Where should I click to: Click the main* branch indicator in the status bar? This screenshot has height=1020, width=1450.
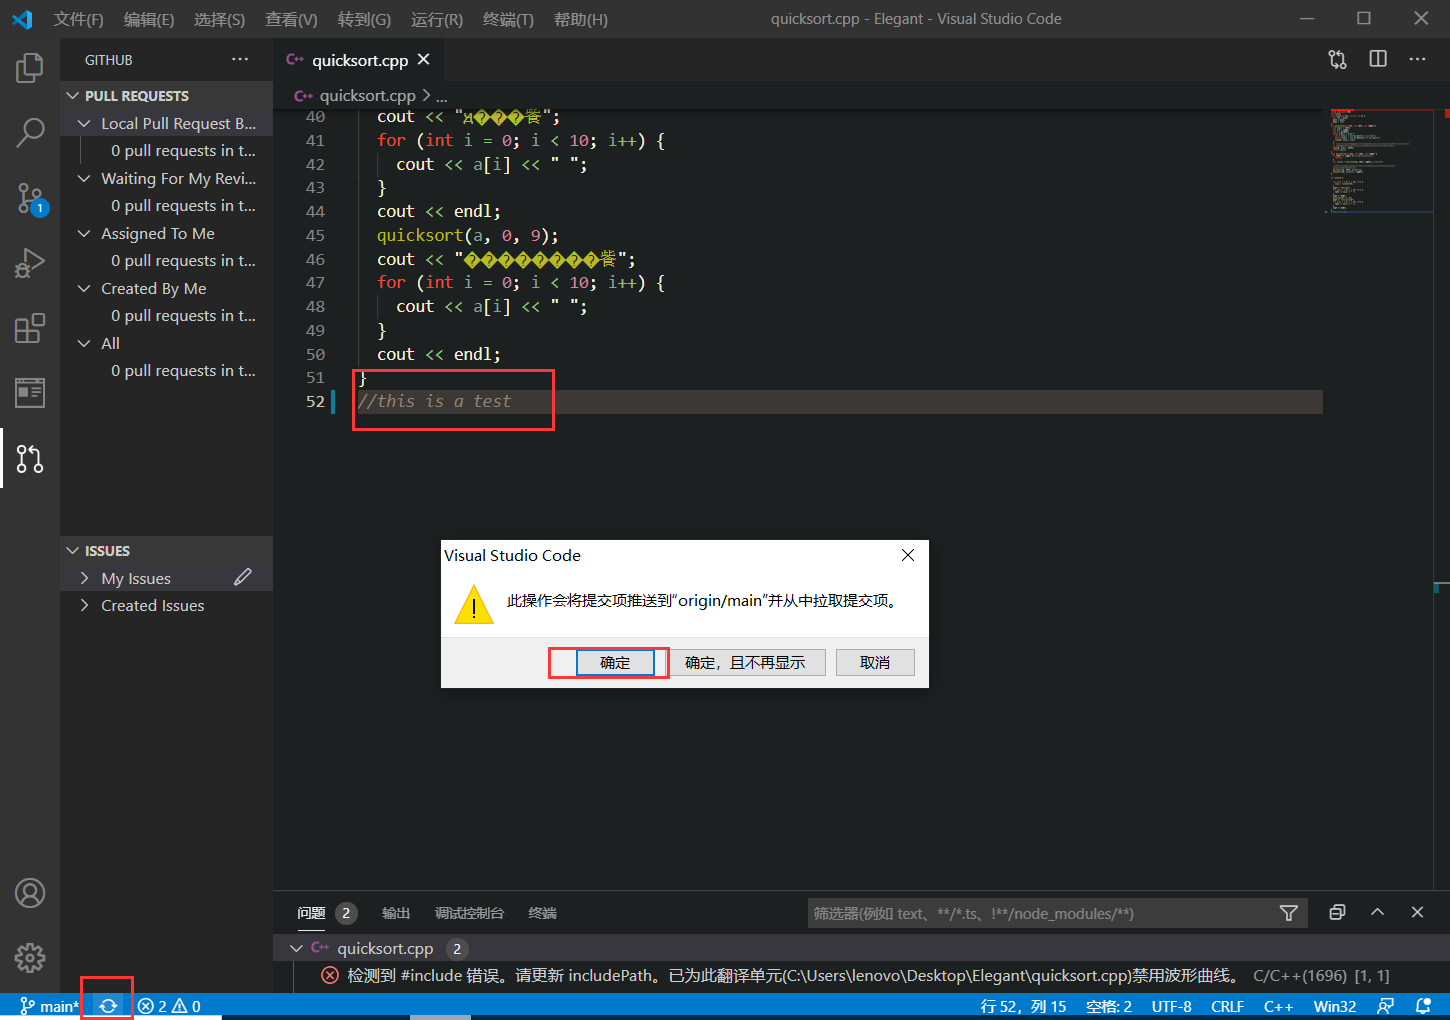tap(50, 1006)
